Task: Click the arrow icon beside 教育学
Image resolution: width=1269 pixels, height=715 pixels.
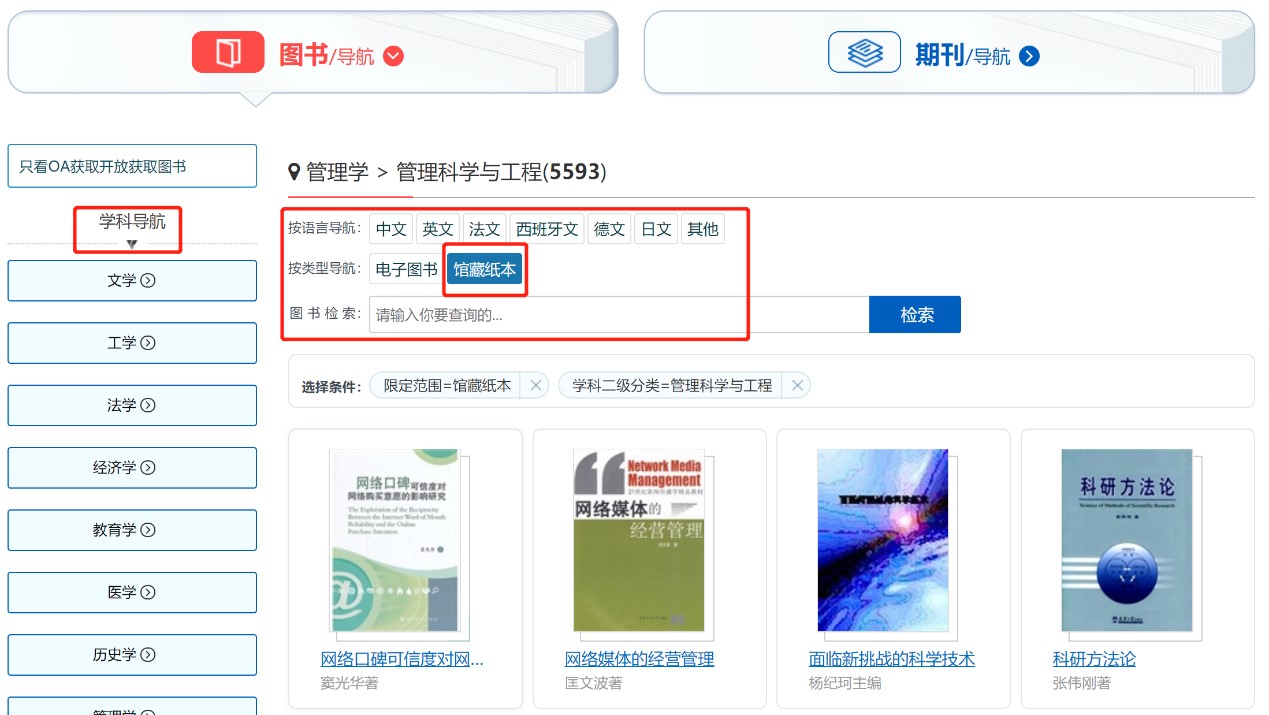Action: (x=148, y=530)
